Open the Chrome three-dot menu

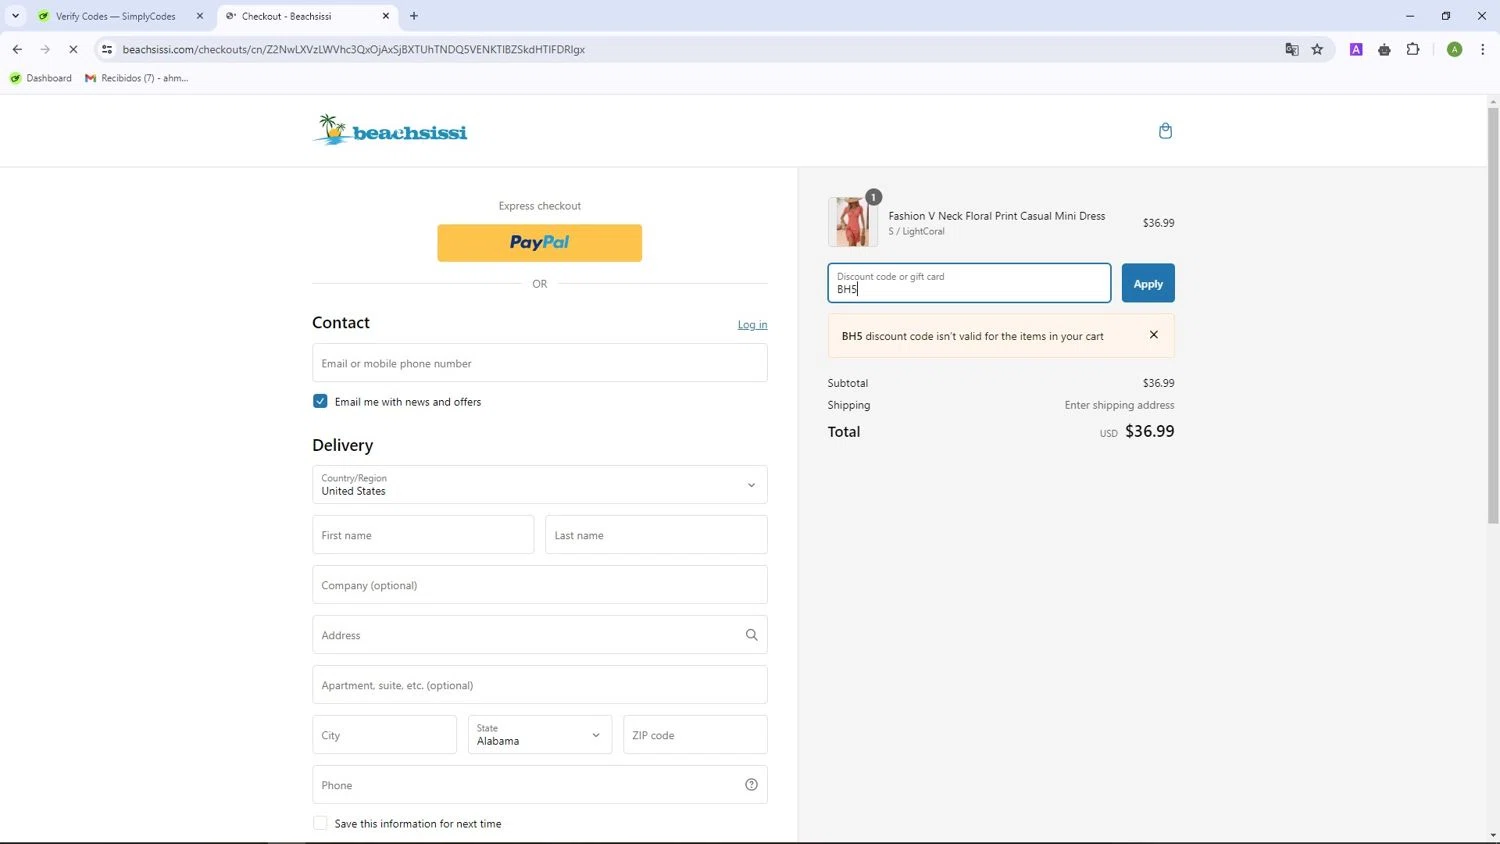pos(1482,49)
